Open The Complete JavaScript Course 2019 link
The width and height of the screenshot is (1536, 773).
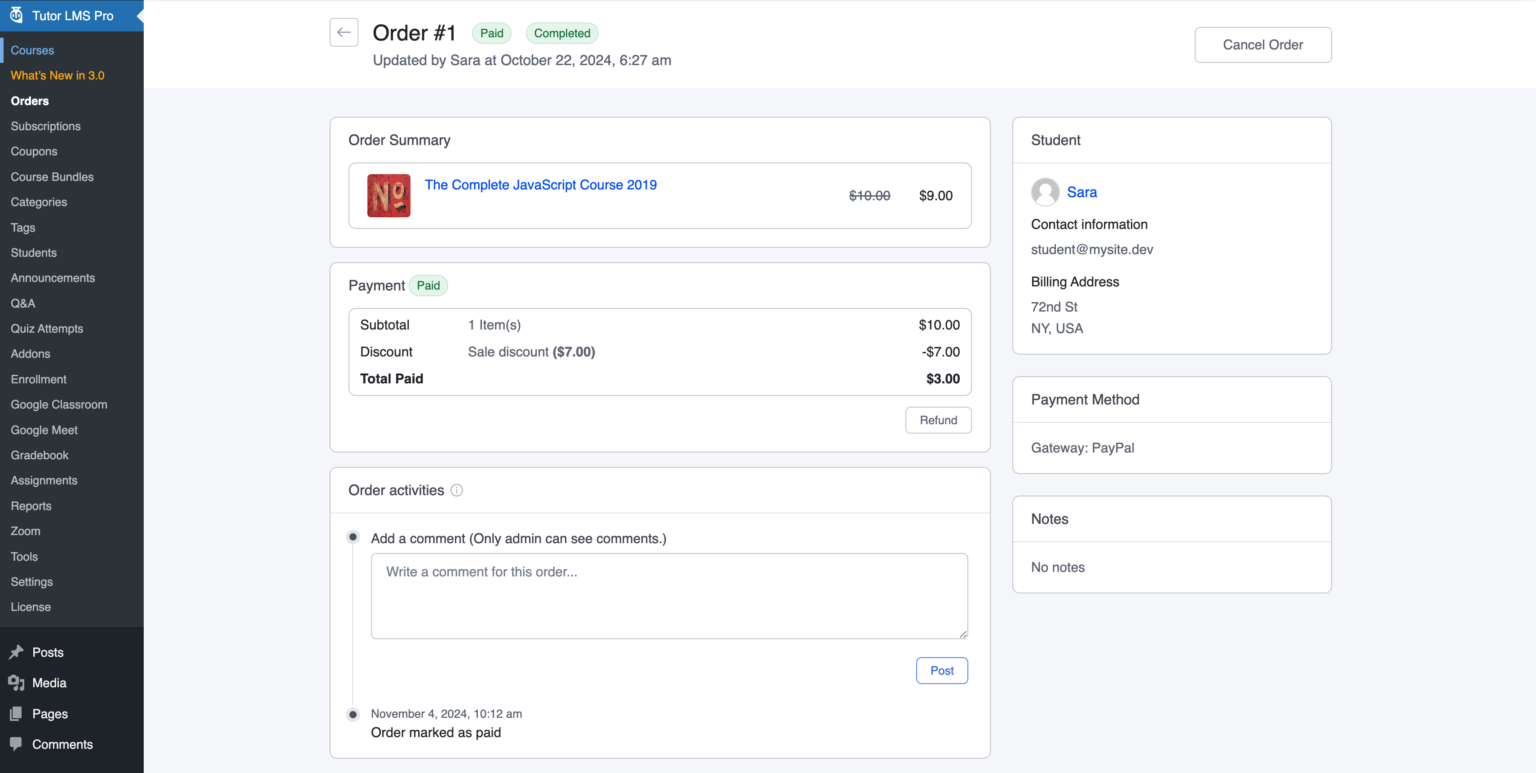pos(540,185)
